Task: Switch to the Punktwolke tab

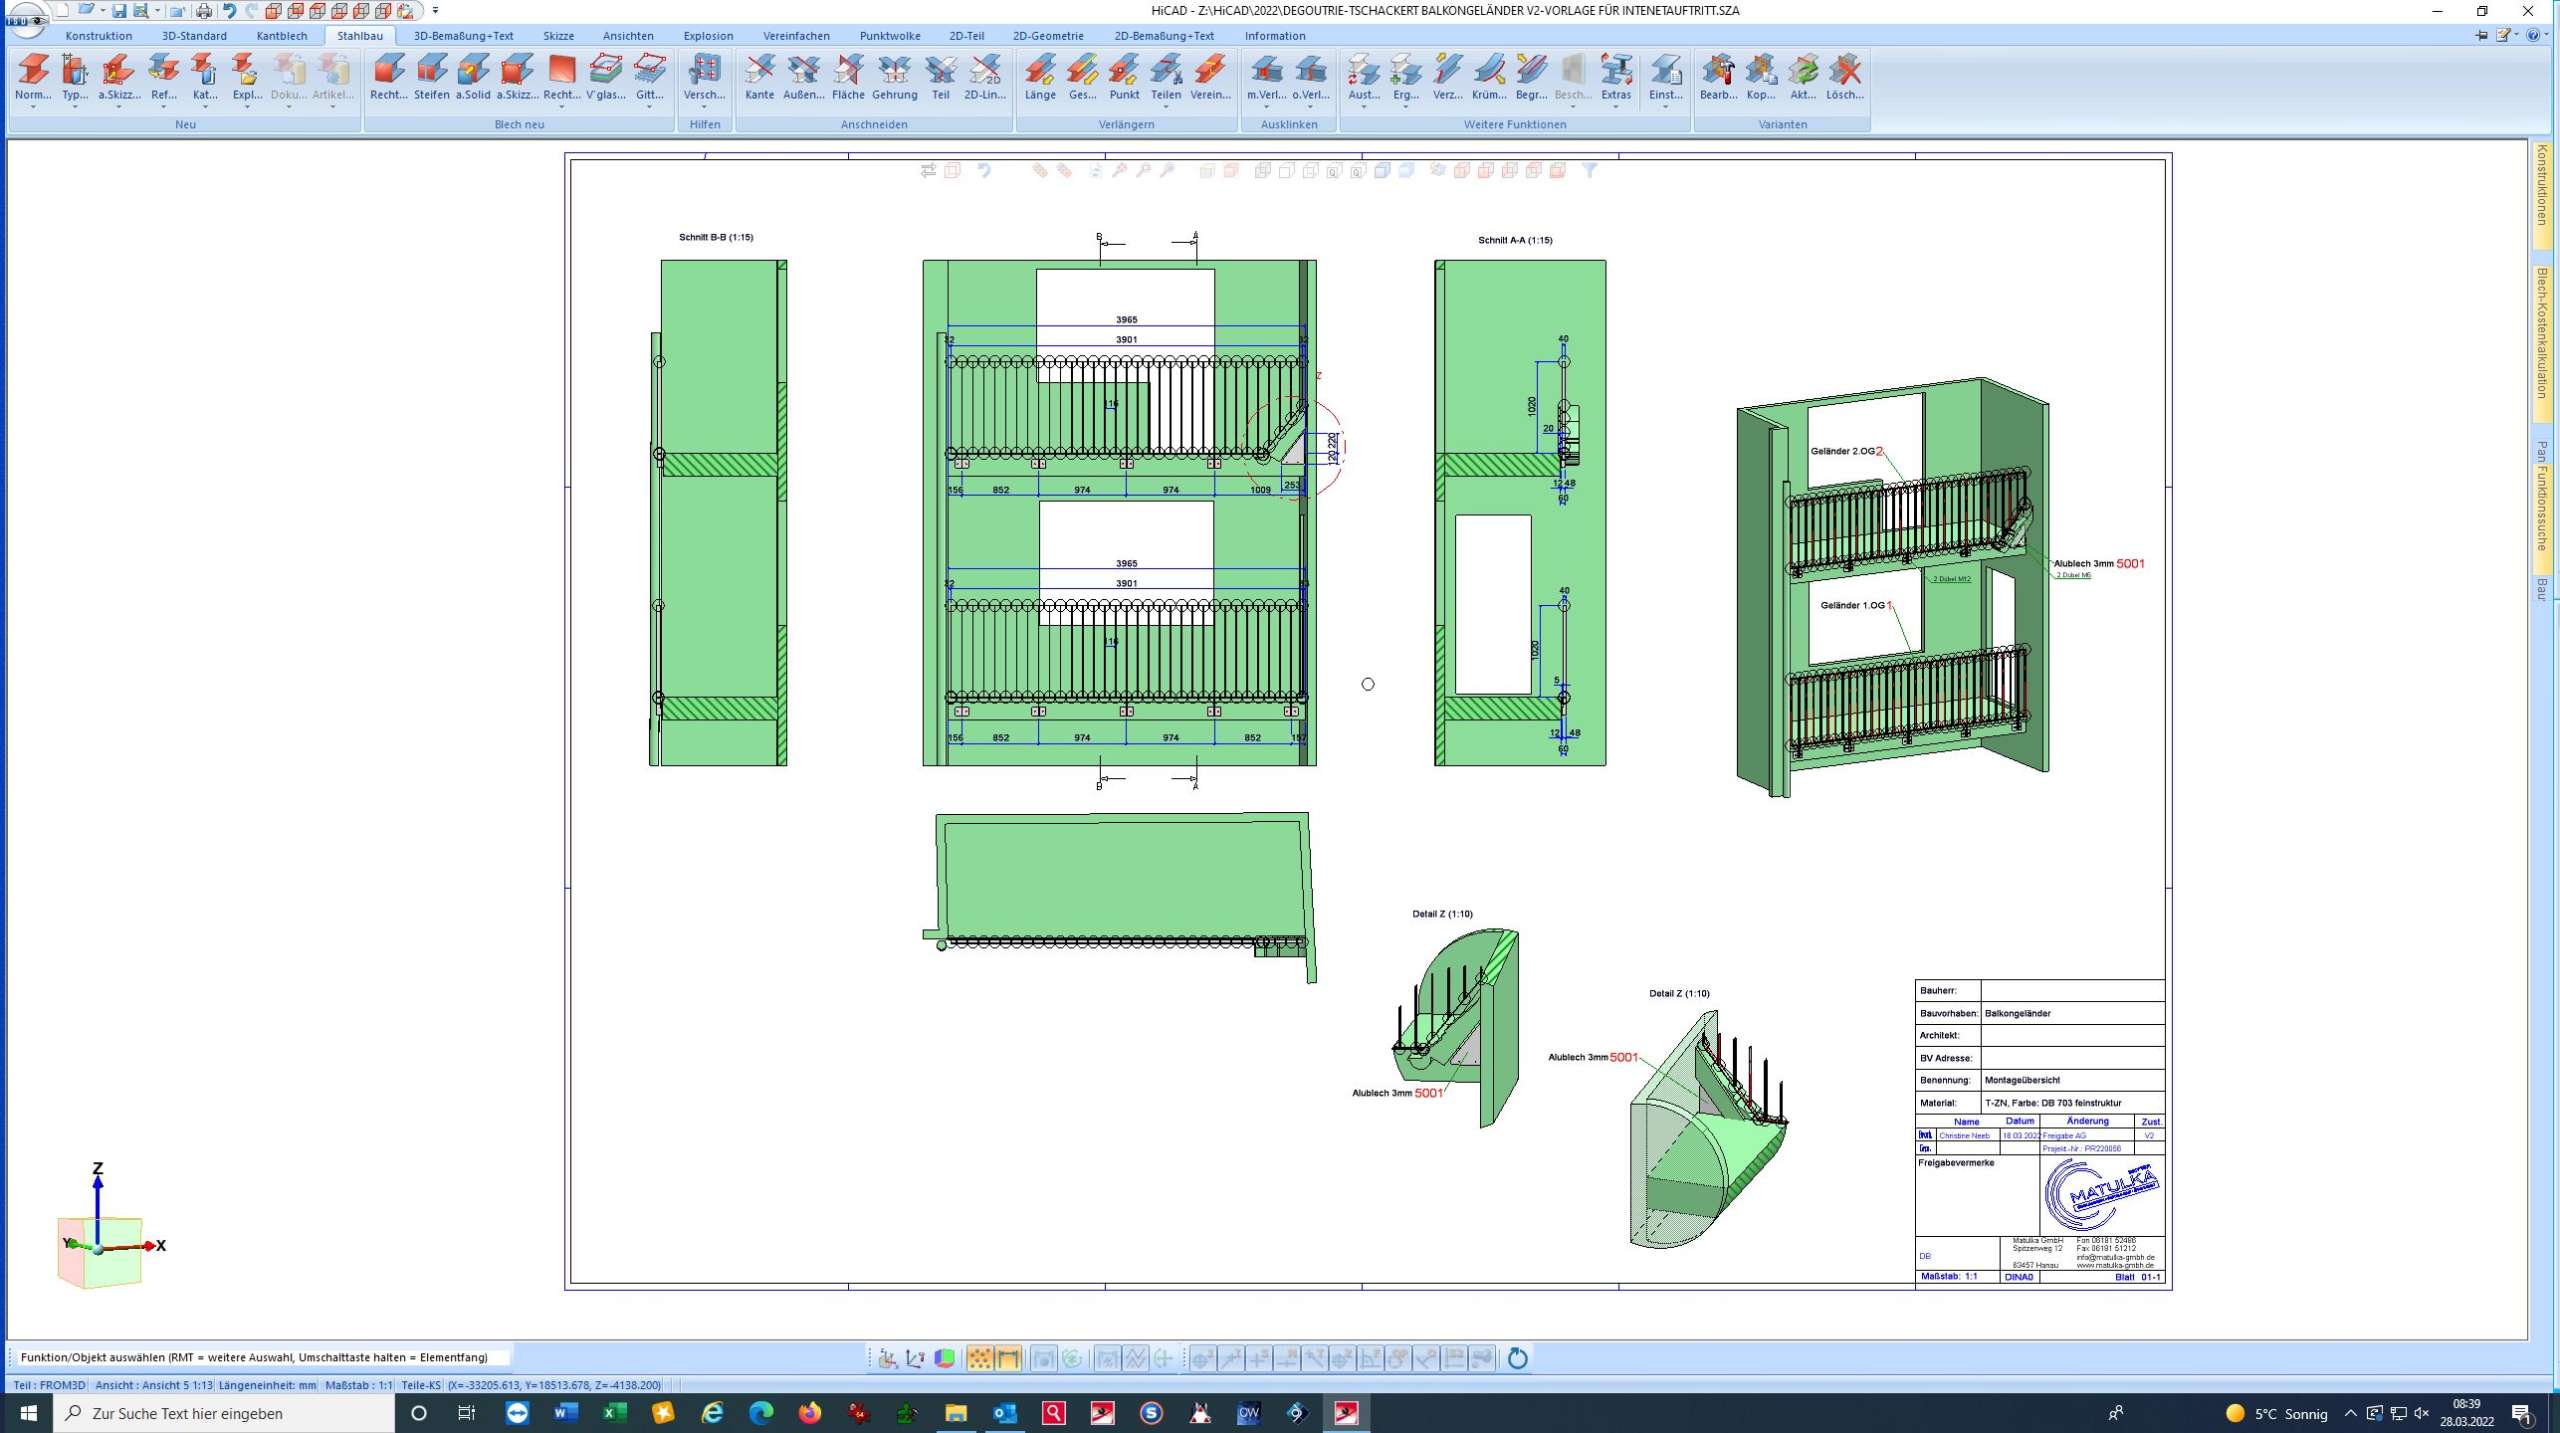Action: click(x=890, y=36)
